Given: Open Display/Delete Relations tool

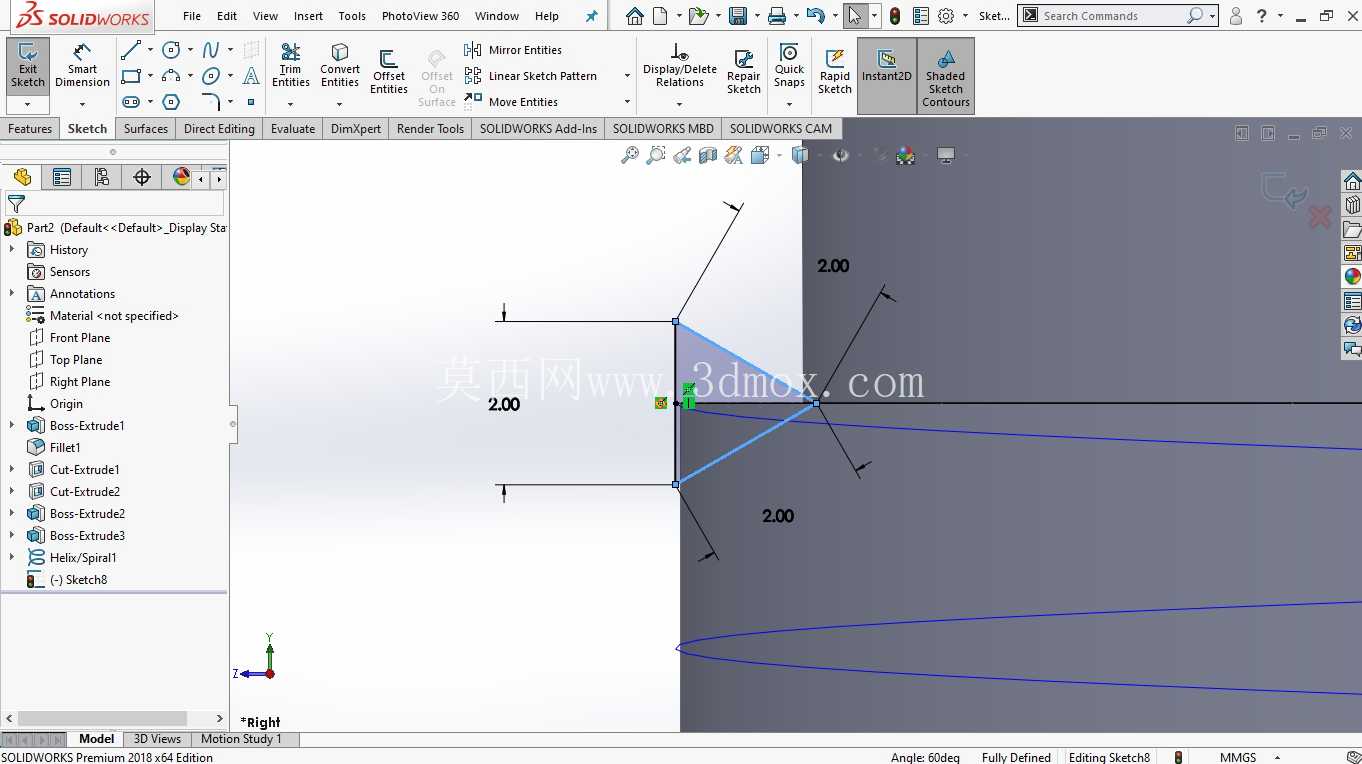Looking at the screenshot, I should tap(680, 66).
